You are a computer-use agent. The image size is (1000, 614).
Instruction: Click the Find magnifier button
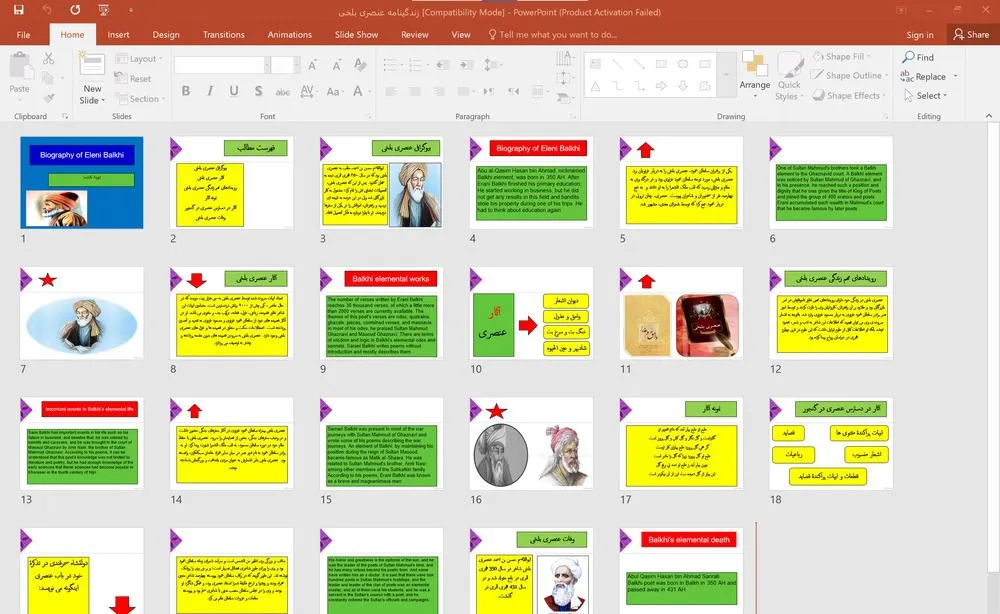pyautogui.click(x=917, y=57)
